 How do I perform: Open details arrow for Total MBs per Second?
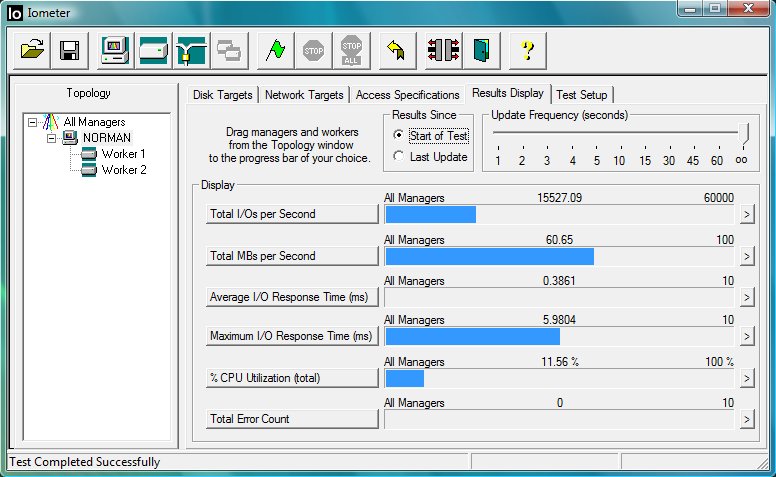(747, 257)
